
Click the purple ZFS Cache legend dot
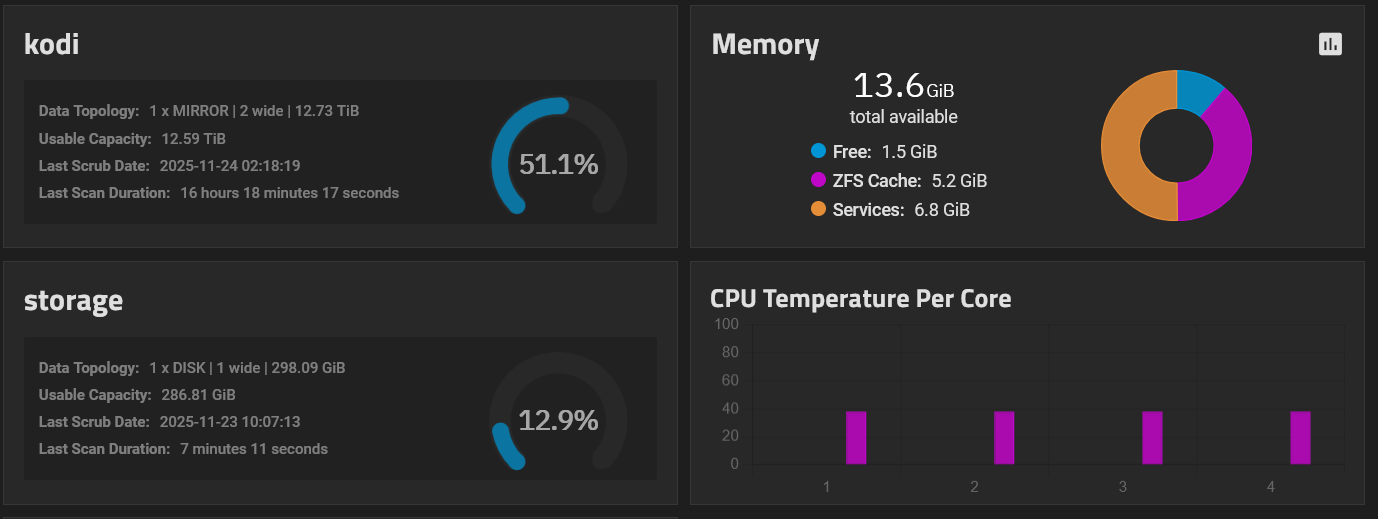pos(819,181)
